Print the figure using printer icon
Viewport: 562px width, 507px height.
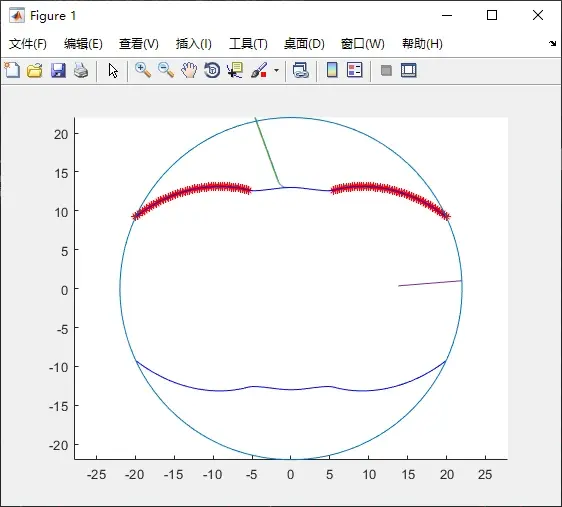81,70
